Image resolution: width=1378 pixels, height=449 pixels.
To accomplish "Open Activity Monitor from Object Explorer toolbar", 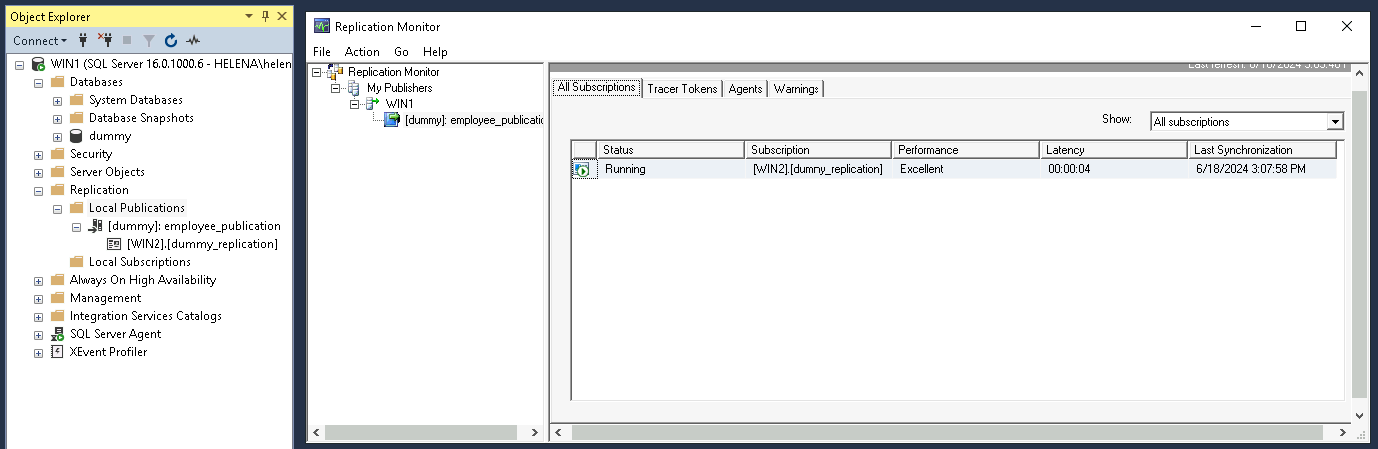I will (193, 41).
